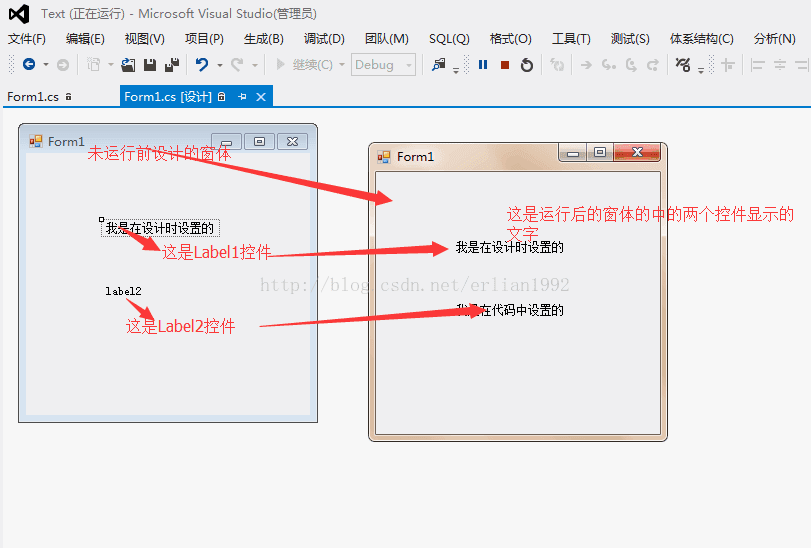Image resolution: width=811 pixels, height=548 pixels.
Task: Click the Align Lefts icon
Action: (x=758, y=65)
